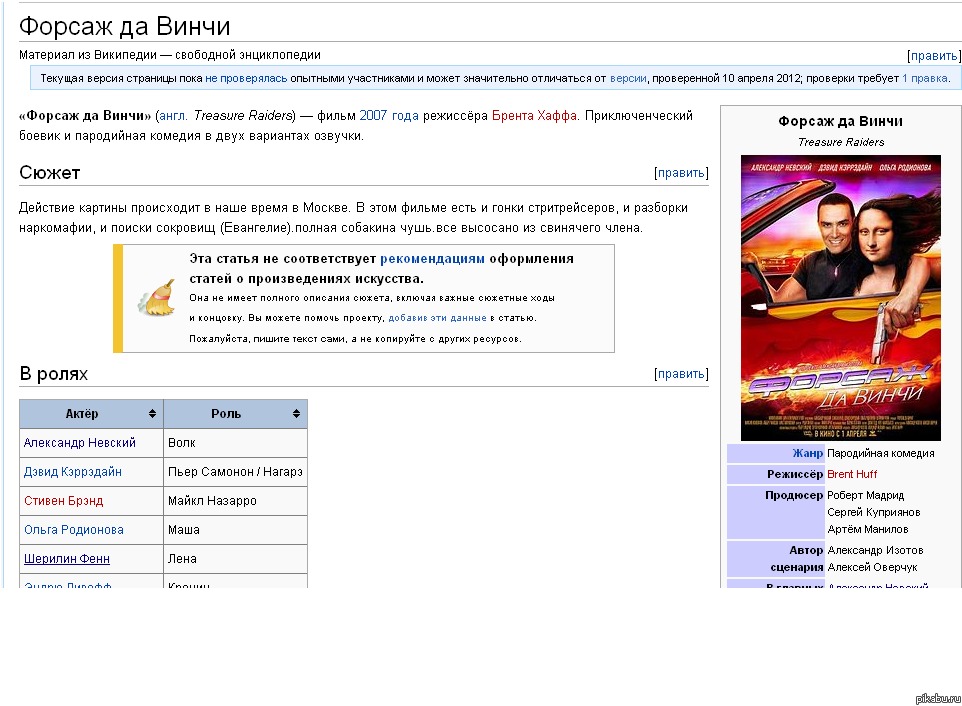Open Шерилин Фенн actor link
This screenshot has height=706, width=962.
[x=67, y=559]
